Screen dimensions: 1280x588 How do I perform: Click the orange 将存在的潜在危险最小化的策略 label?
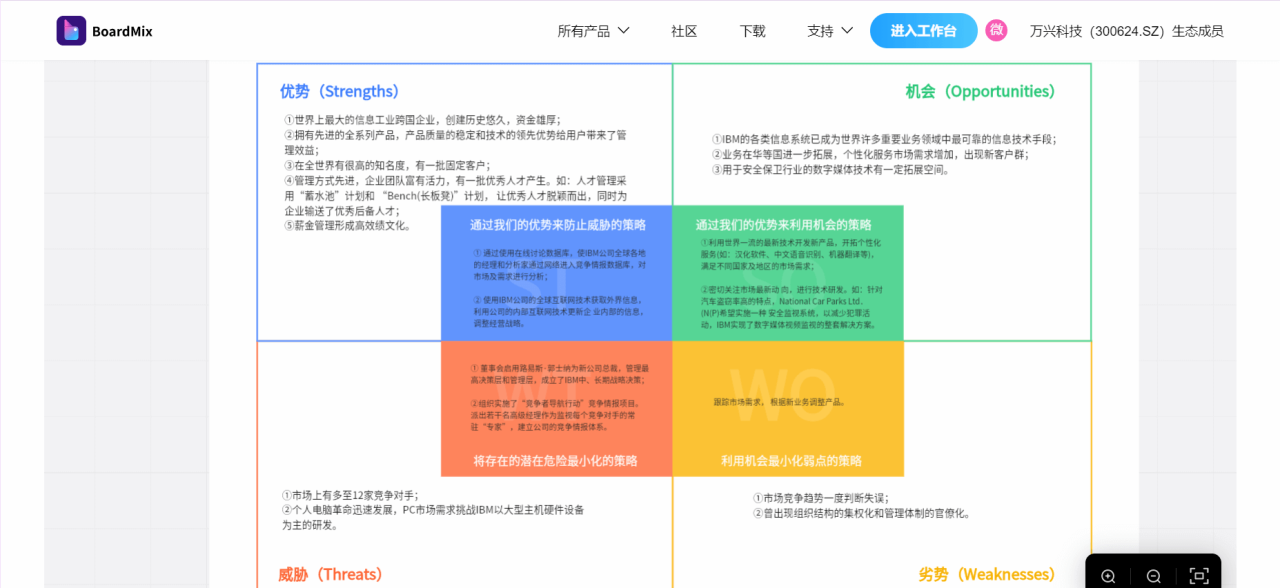pyautogui.click(x=555, y=461)
